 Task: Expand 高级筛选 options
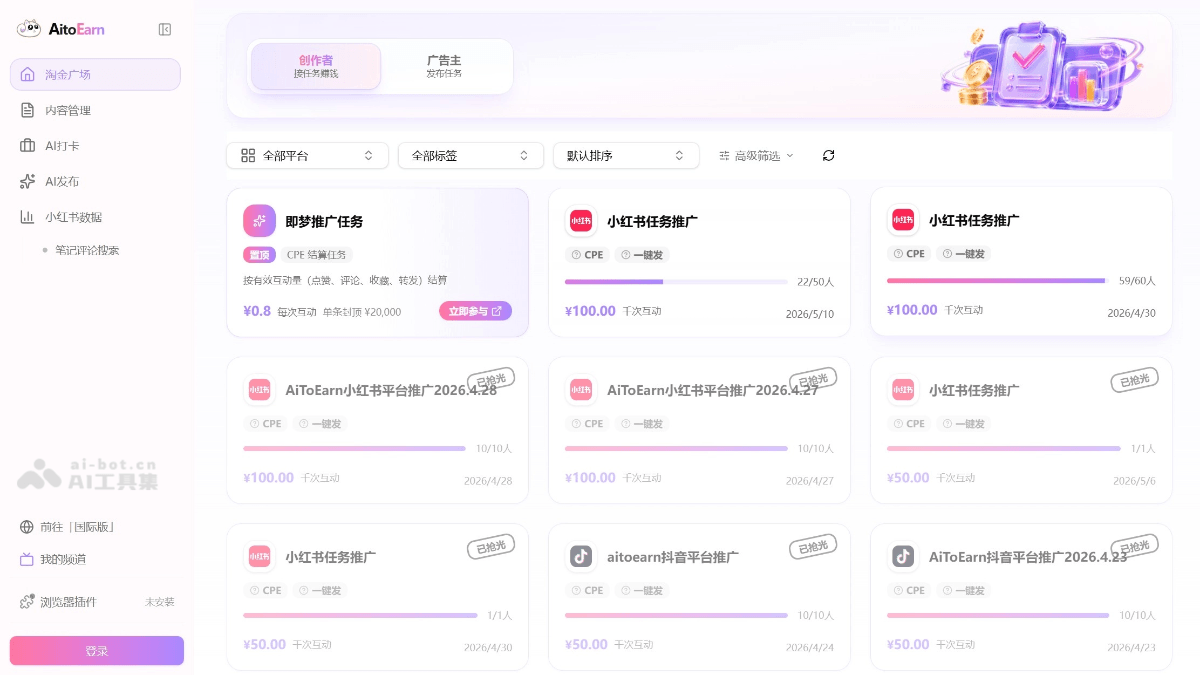tap(756, 156)
